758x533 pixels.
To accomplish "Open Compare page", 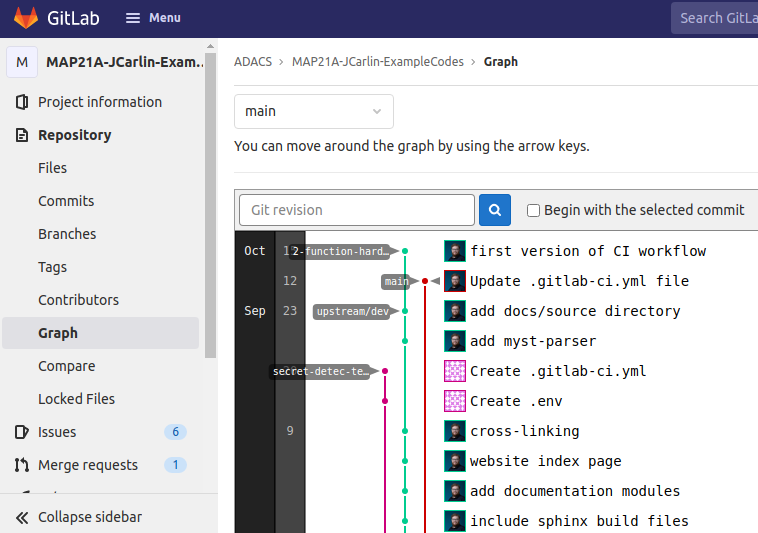I will click(67, 366).
